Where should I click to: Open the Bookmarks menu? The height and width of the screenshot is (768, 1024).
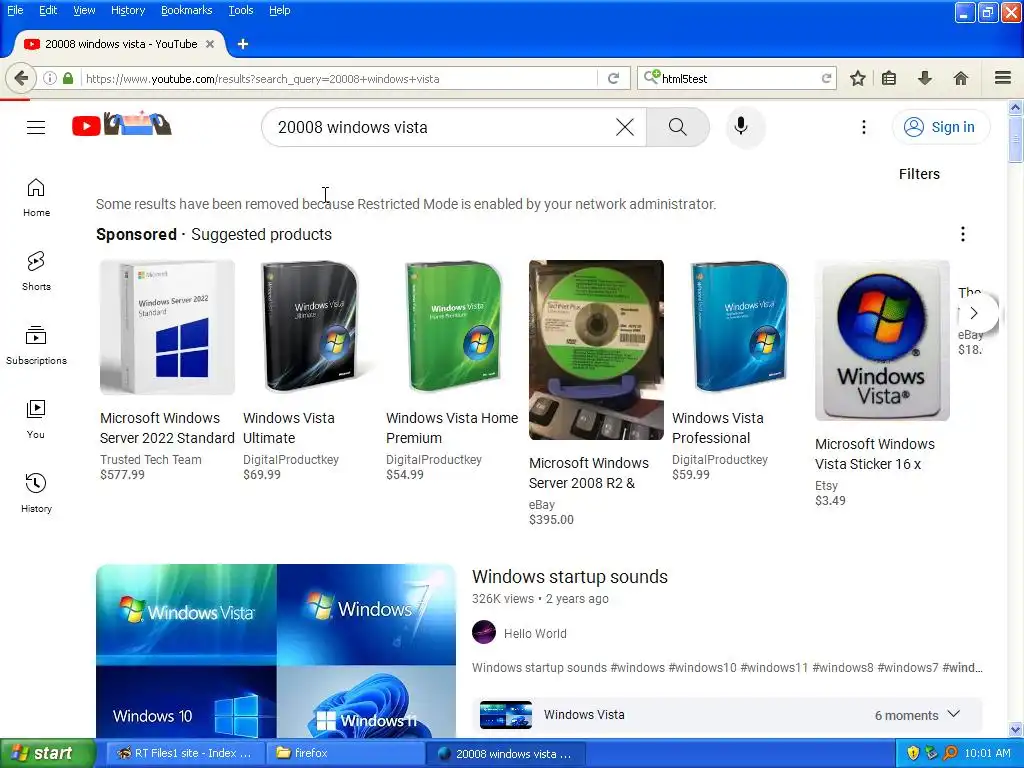click(x=186, y=10)
